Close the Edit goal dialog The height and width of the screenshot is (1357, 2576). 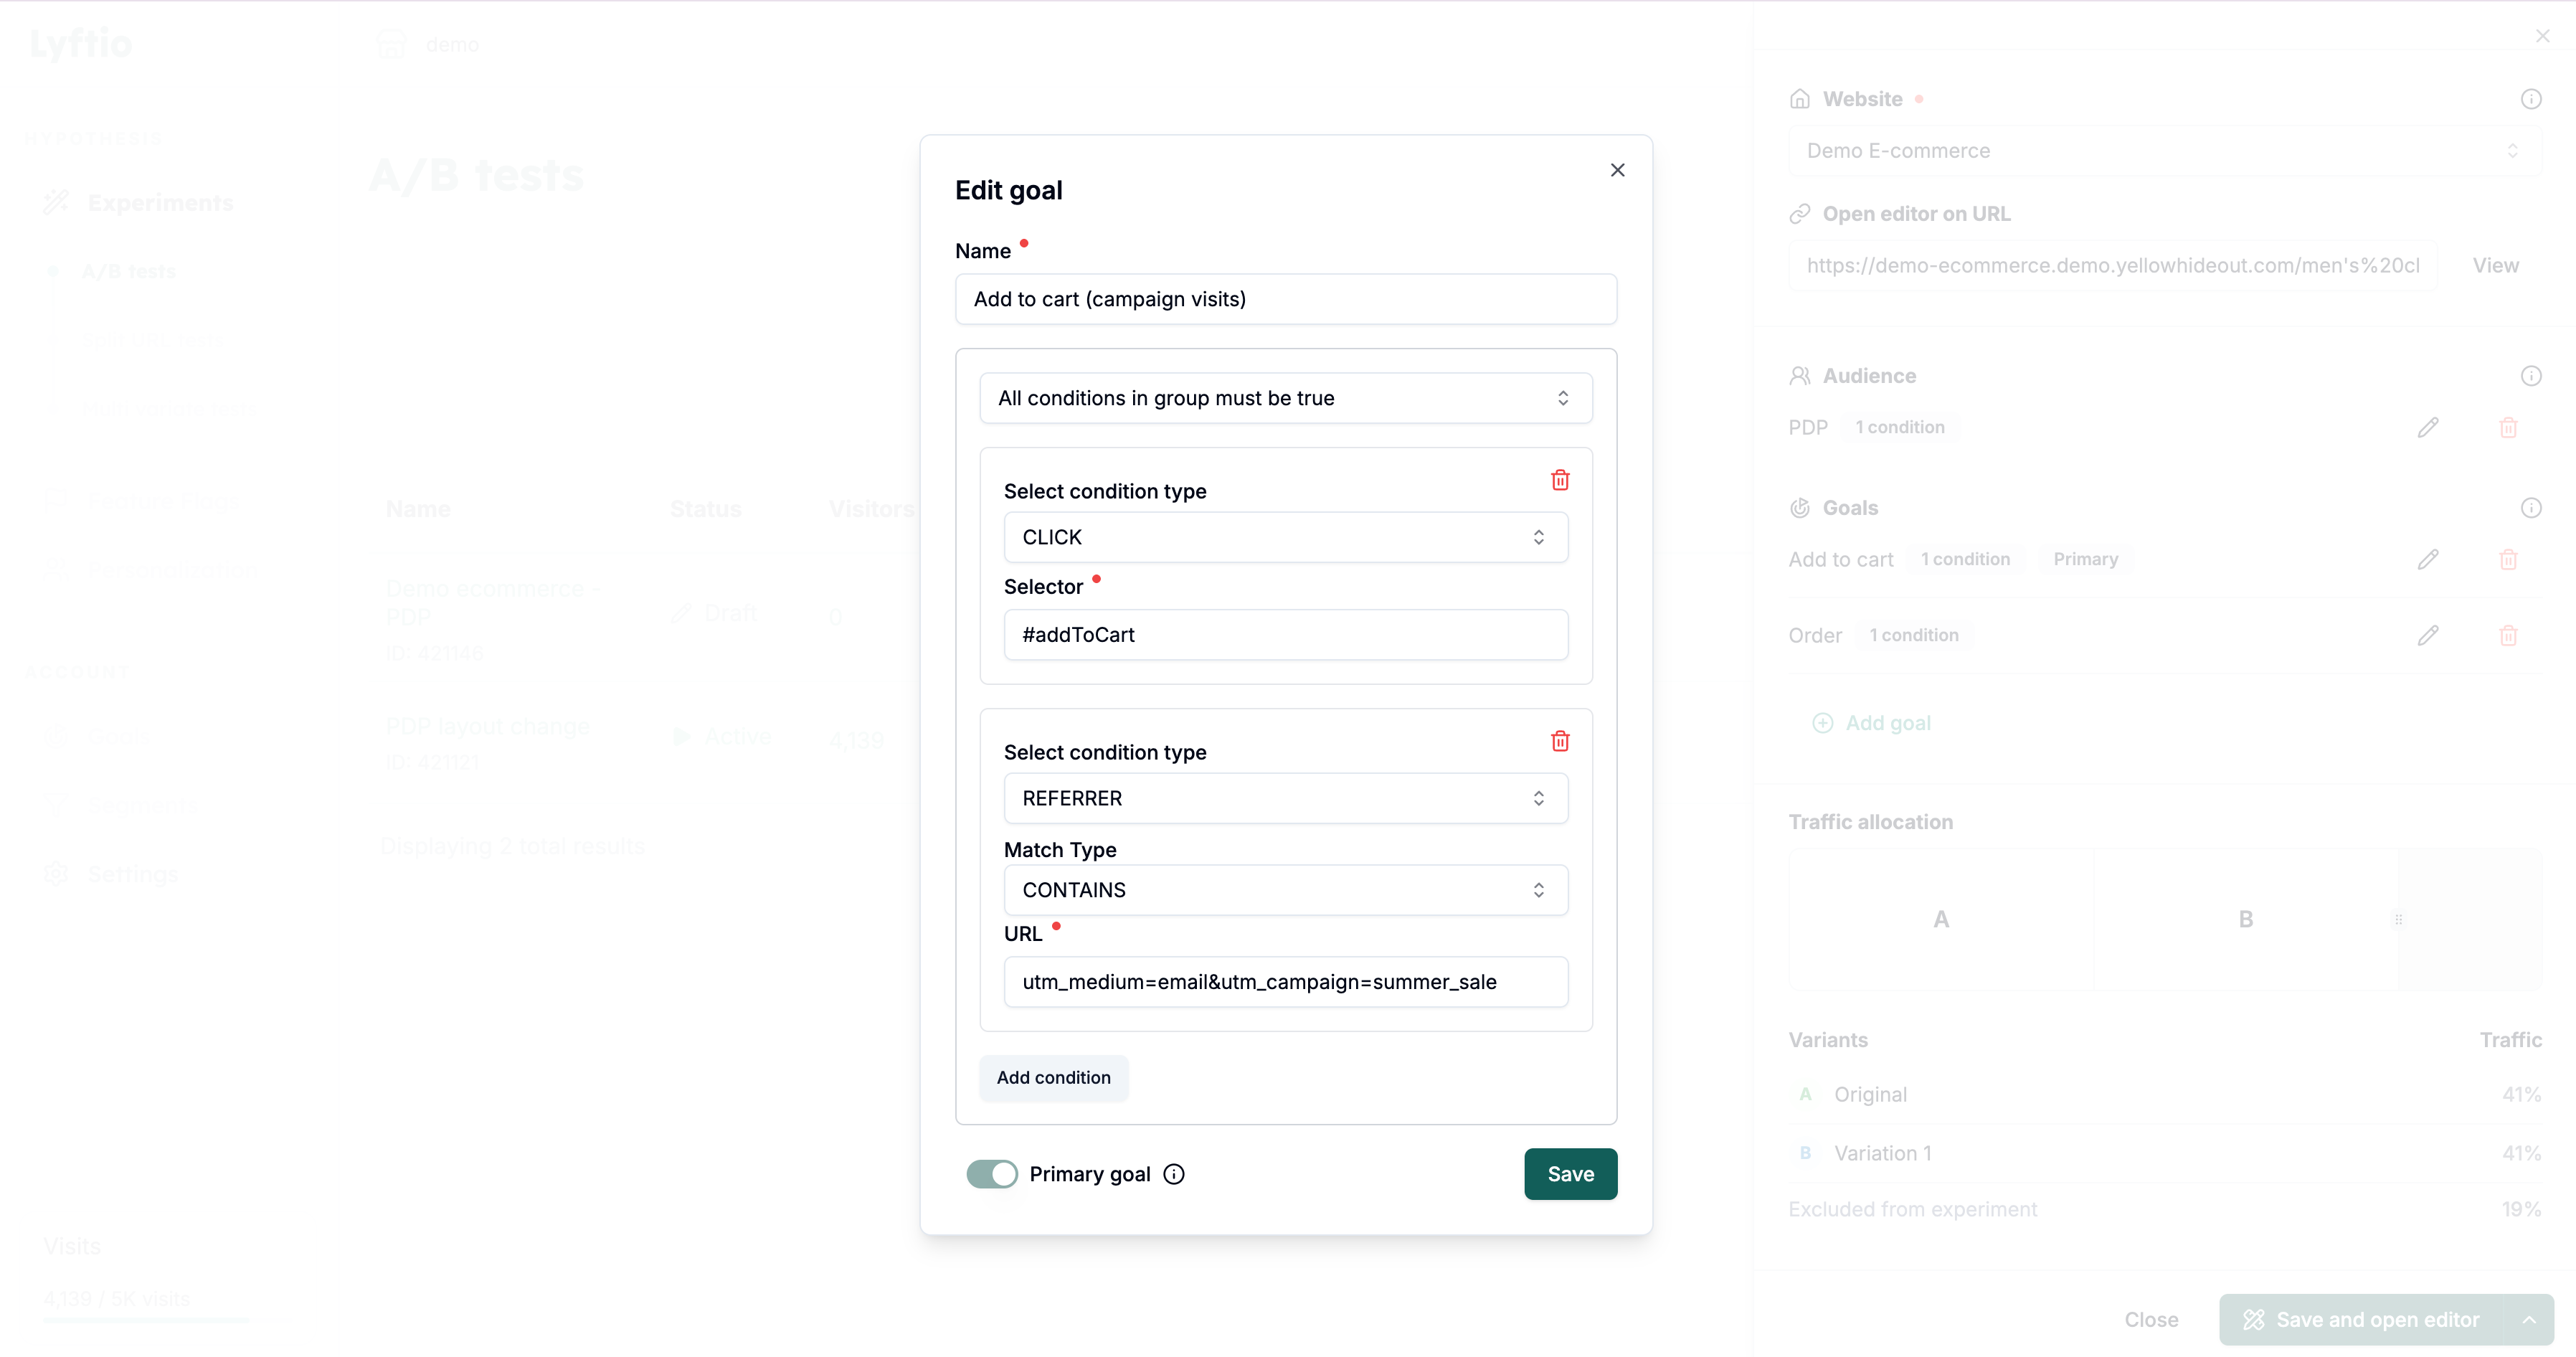point(1617,170)
